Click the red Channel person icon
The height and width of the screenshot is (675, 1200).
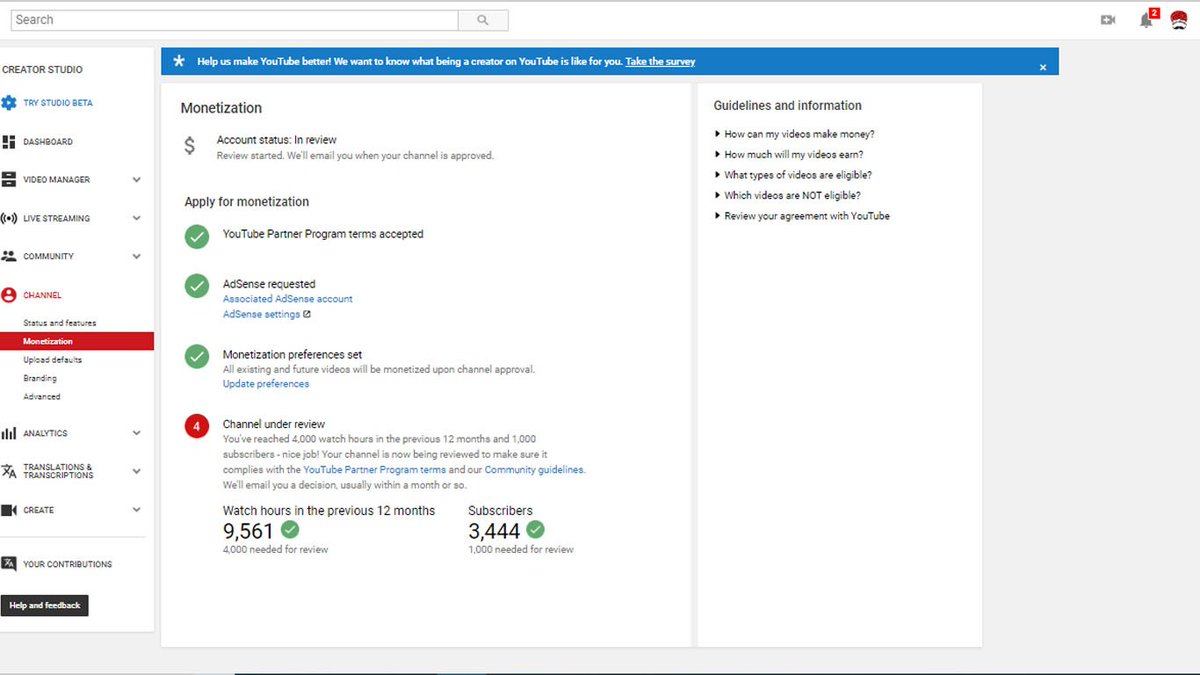point(9,295)
